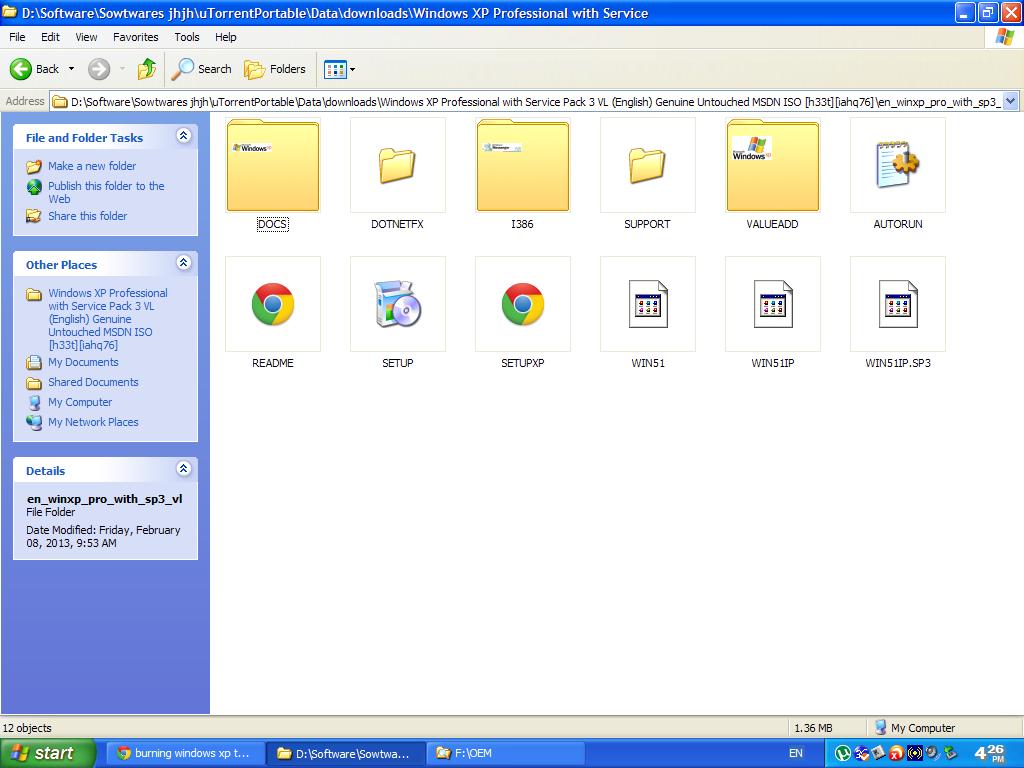Select the WIN51 file icon

coord(648,304)
